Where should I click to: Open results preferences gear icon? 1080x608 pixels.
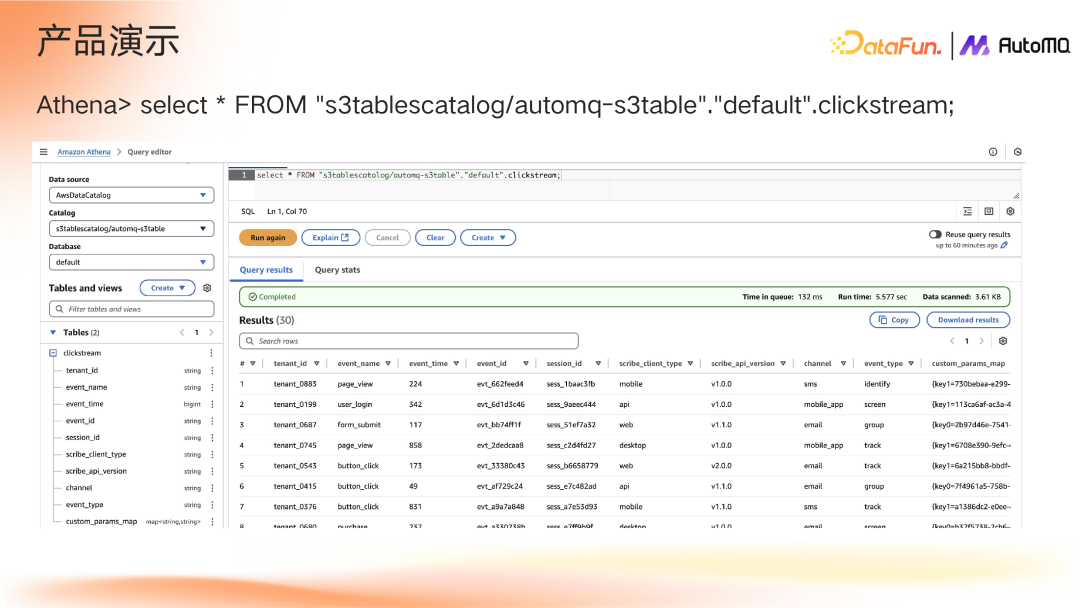(1003, 341)
